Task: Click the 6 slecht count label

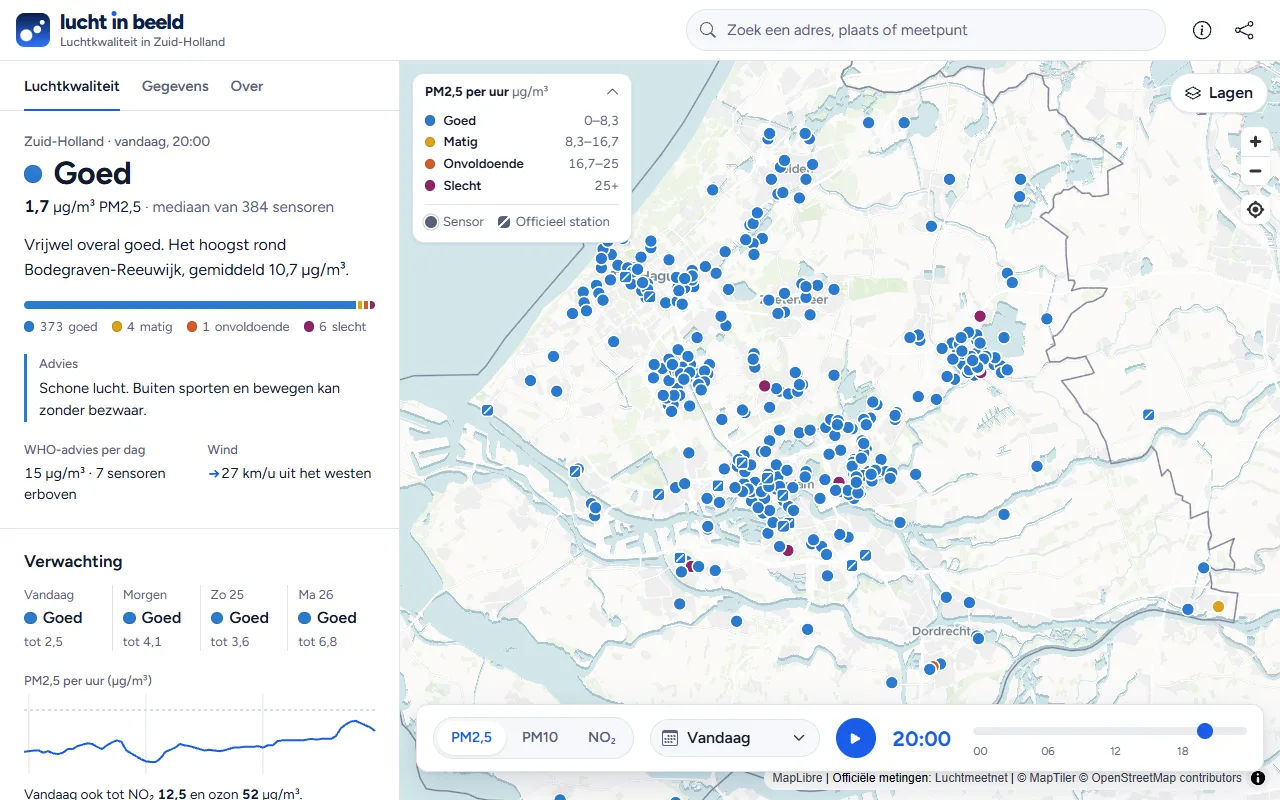Action: point(335,327)
